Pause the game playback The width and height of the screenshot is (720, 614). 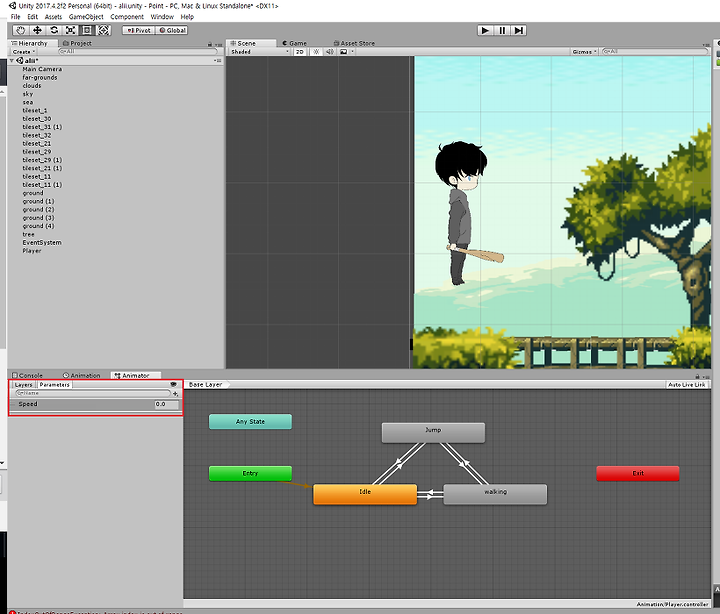coord(502,30)
